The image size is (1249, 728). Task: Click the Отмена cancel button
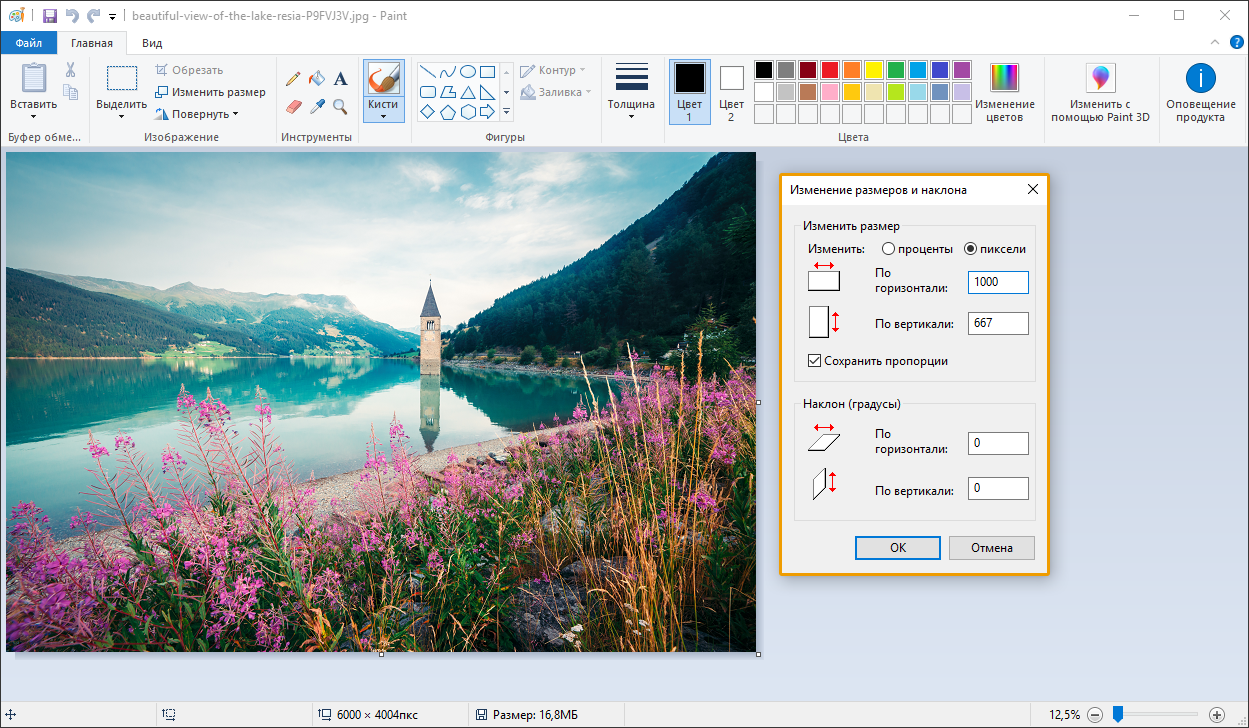tap(991, 548)
